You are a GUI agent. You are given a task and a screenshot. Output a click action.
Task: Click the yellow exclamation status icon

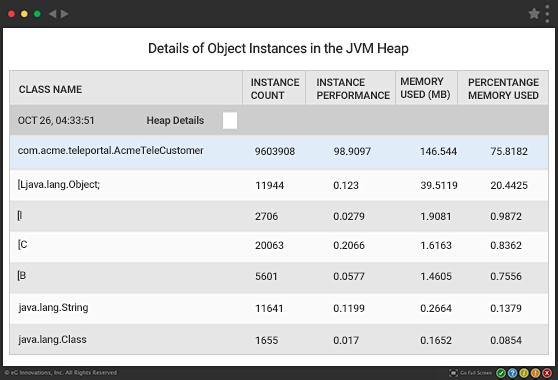pos(524,373)
